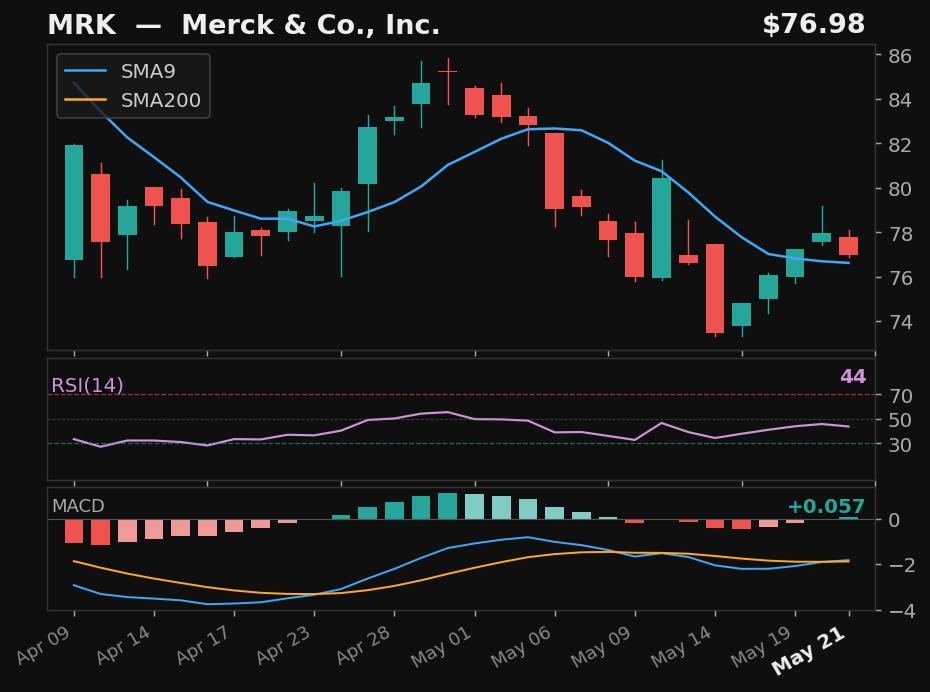Click the 76 price axis tick label
930x692 pixels.
pos(900,278)
